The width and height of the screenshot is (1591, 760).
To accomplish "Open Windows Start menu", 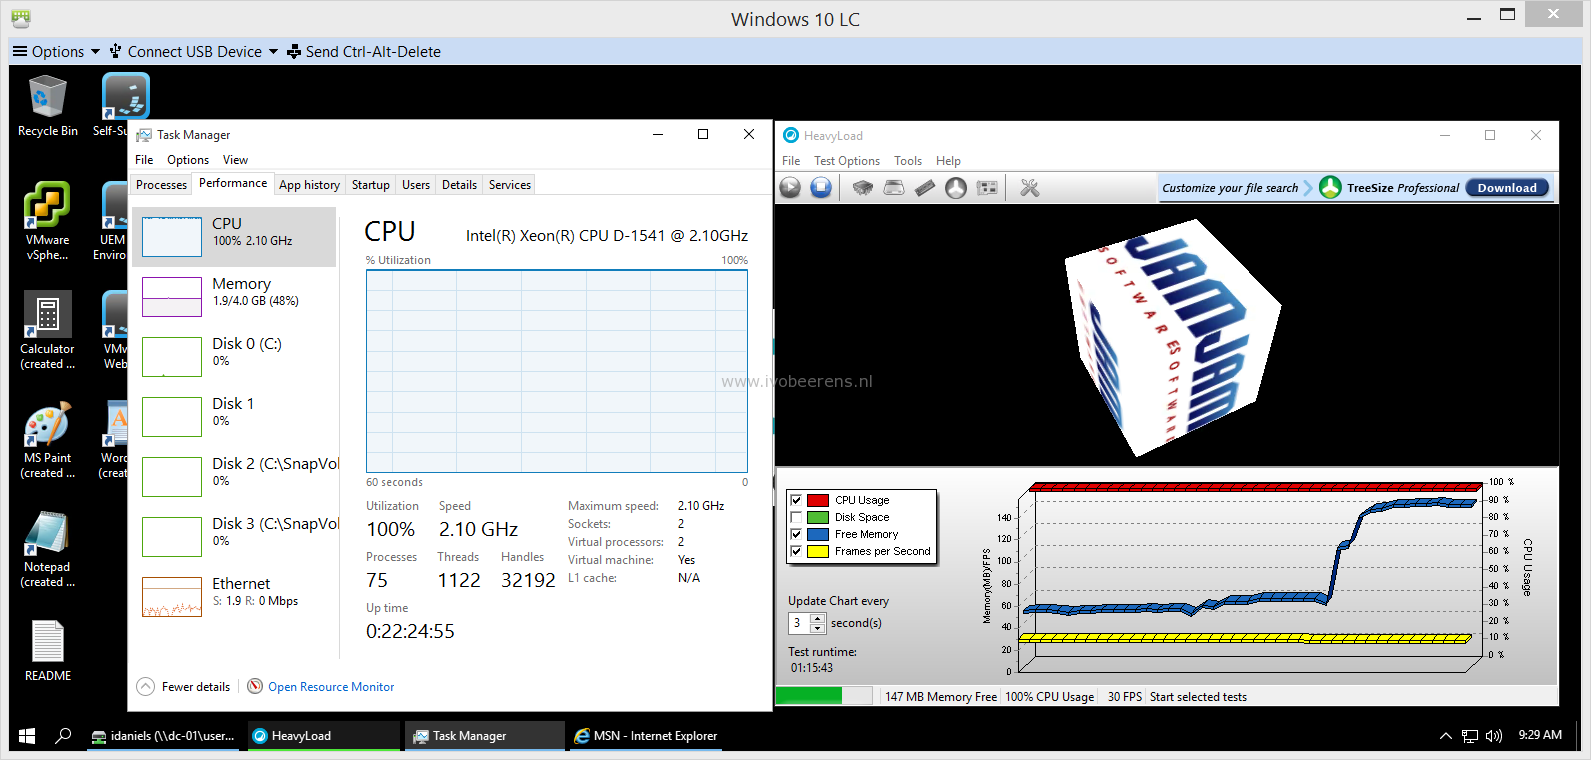I will pyautogui.click(x=27, y=736).
